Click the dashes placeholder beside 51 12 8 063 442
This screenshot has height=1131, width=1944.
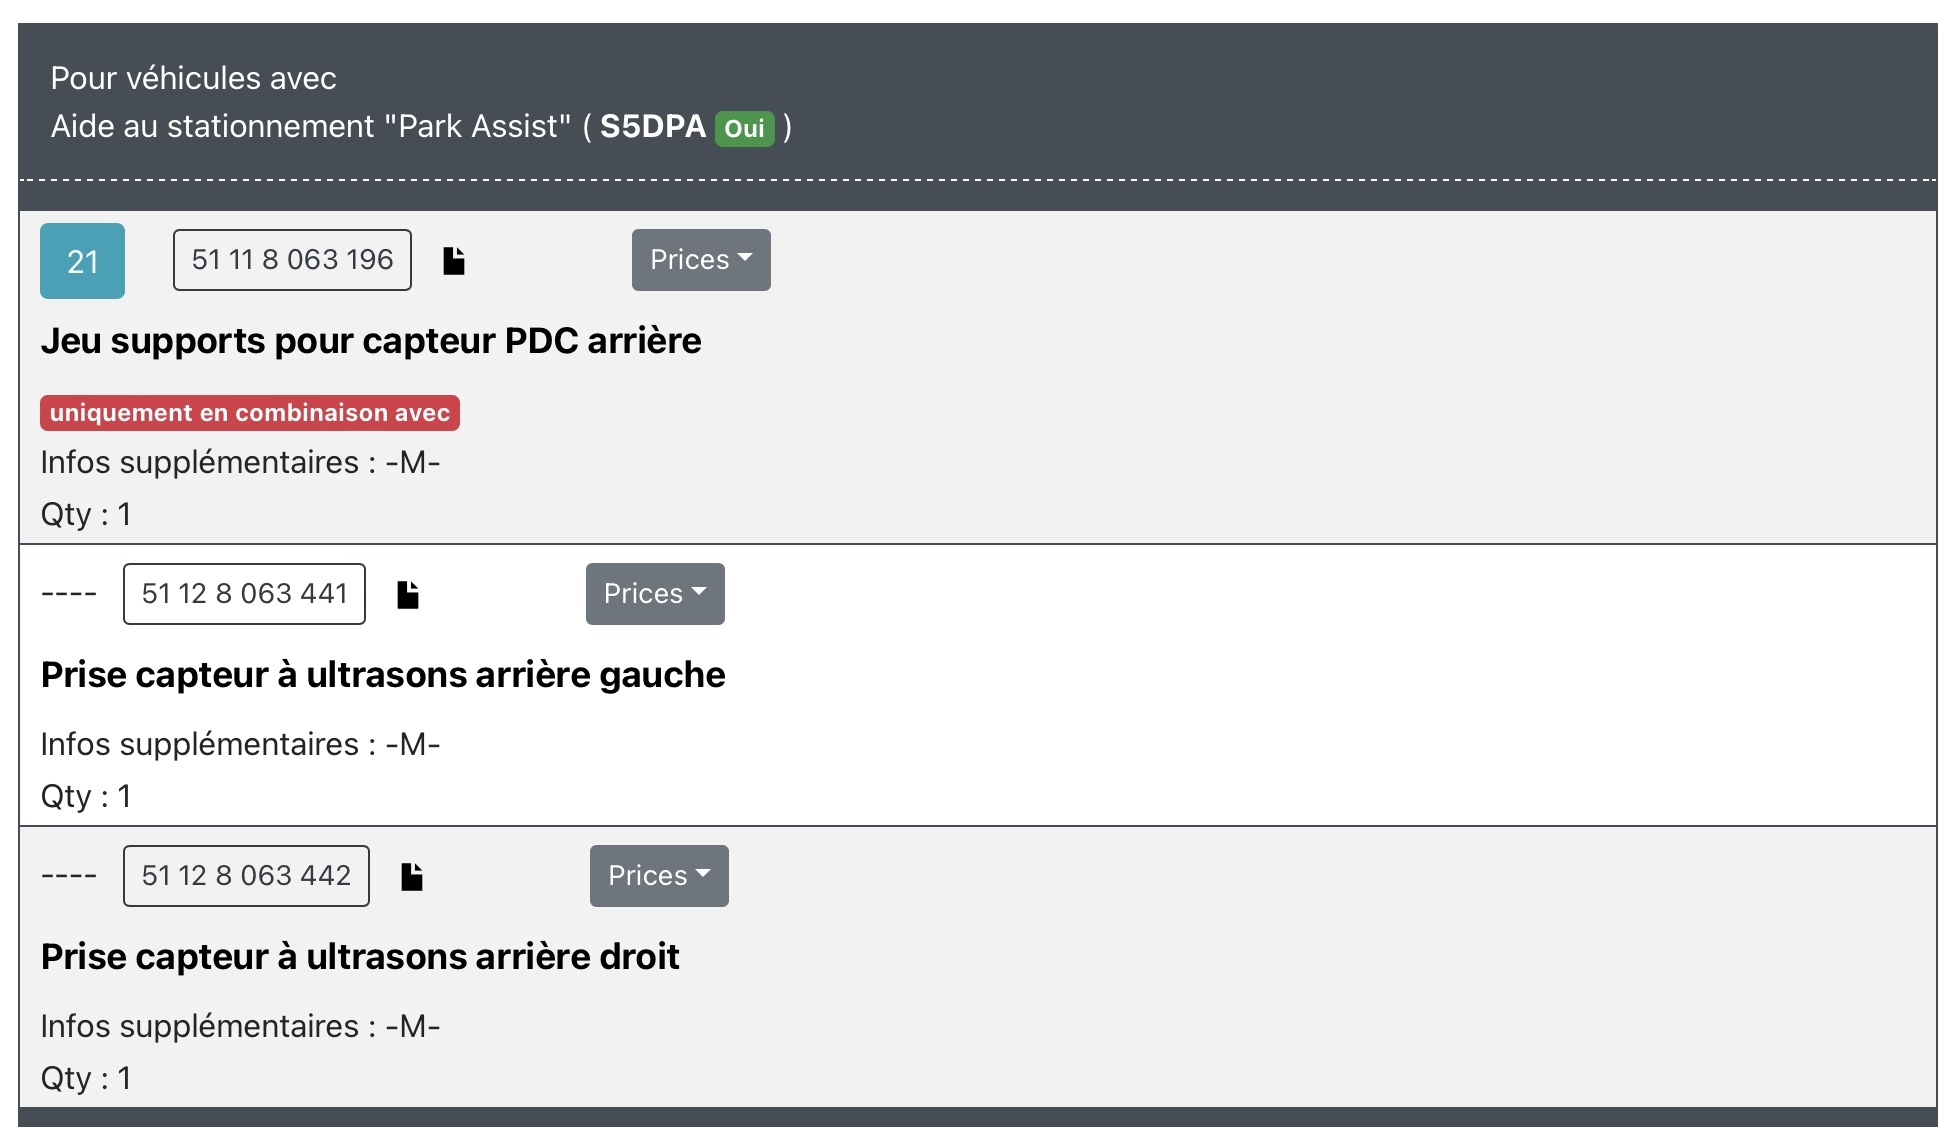[69, 876]
